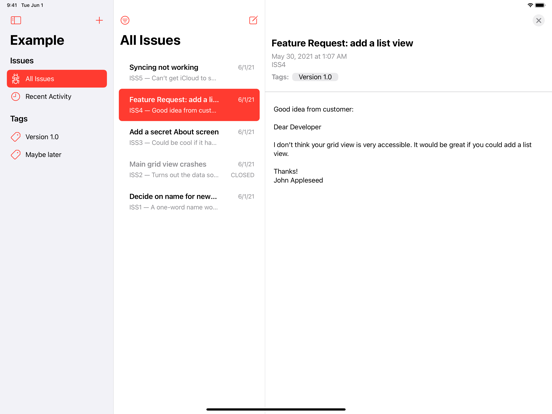Viewport: 552px width, 414px height.
Task: Click the Issues section header
Action: tap(22, 61)
